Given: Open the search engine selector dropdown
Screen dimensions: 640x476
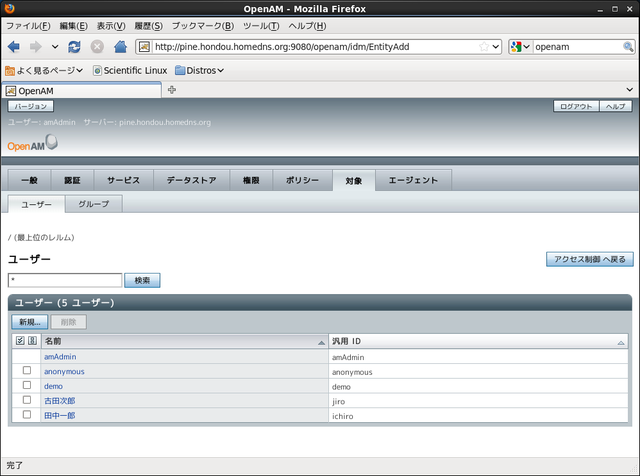Looking at the screenshot, I should (x=519, y=47).
